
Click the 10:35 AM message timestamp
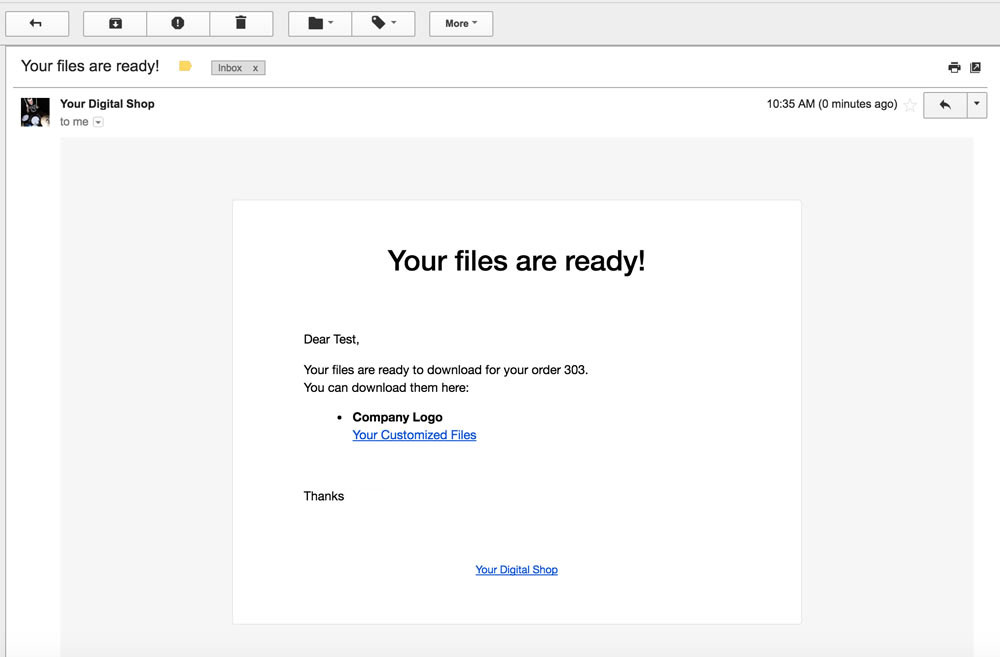pyautogui.click(x=831, y=104)
